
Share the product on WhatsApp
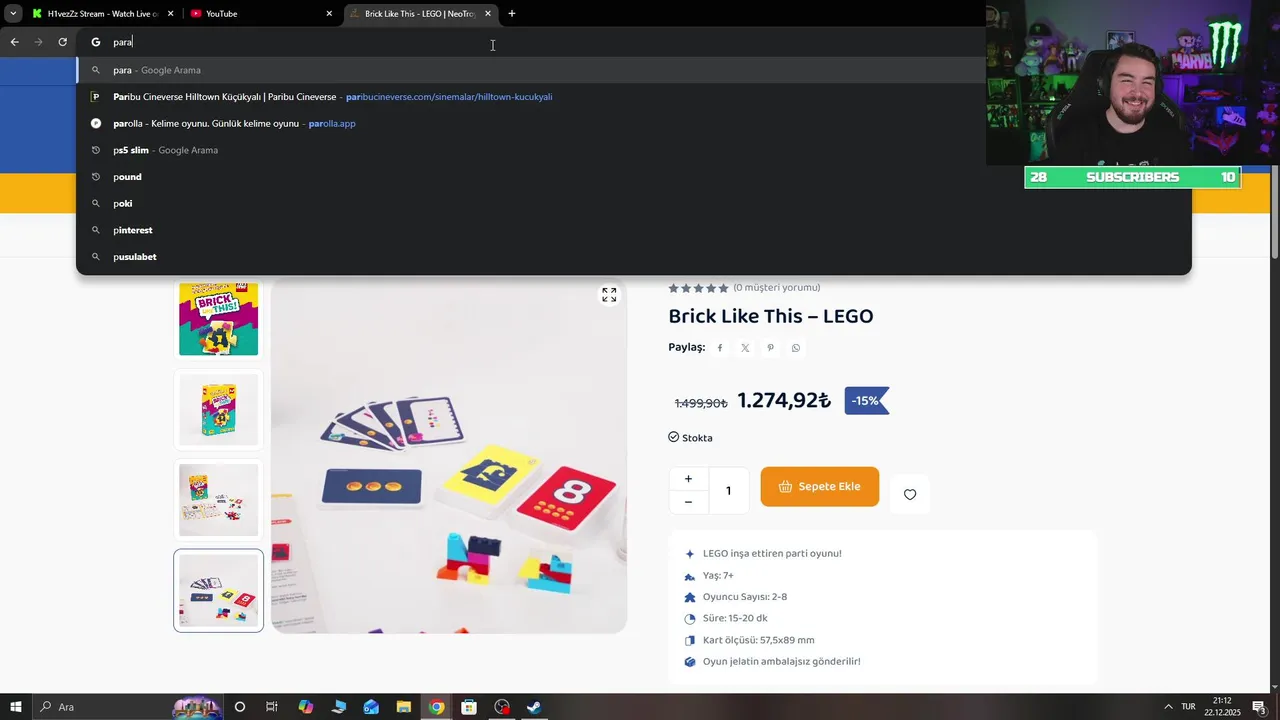coord(796,348)
